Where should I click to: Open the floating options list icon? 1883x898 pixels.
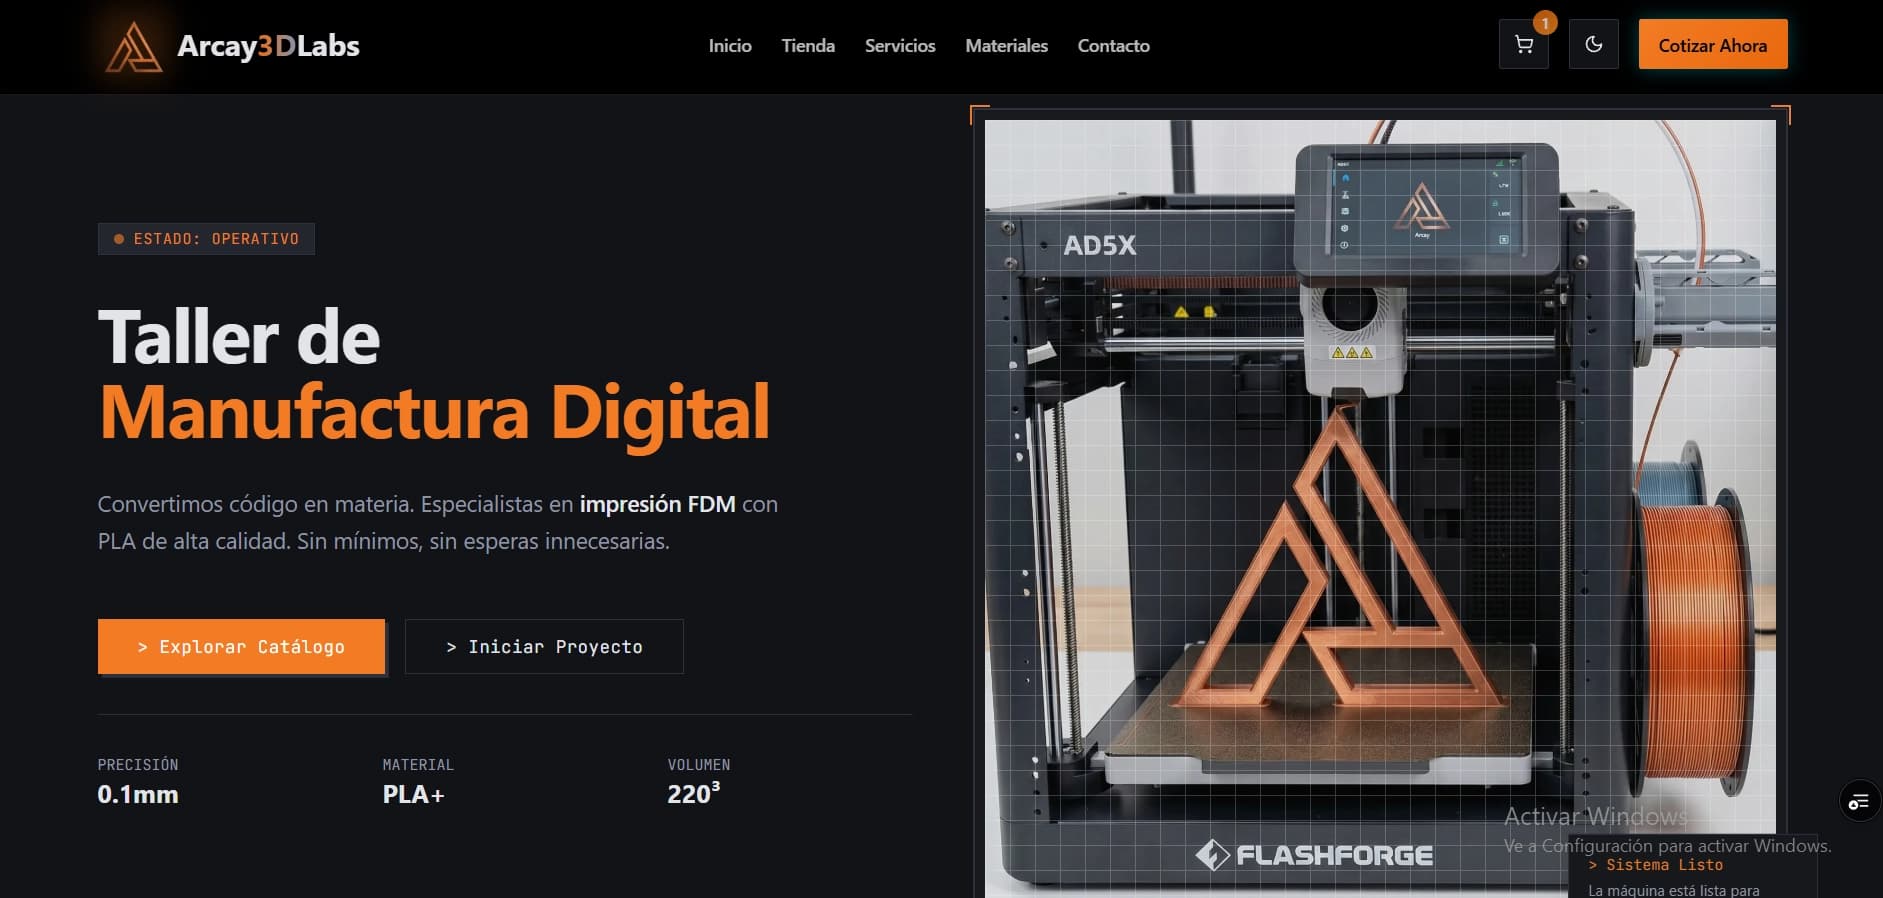(x=1859, y=801)
